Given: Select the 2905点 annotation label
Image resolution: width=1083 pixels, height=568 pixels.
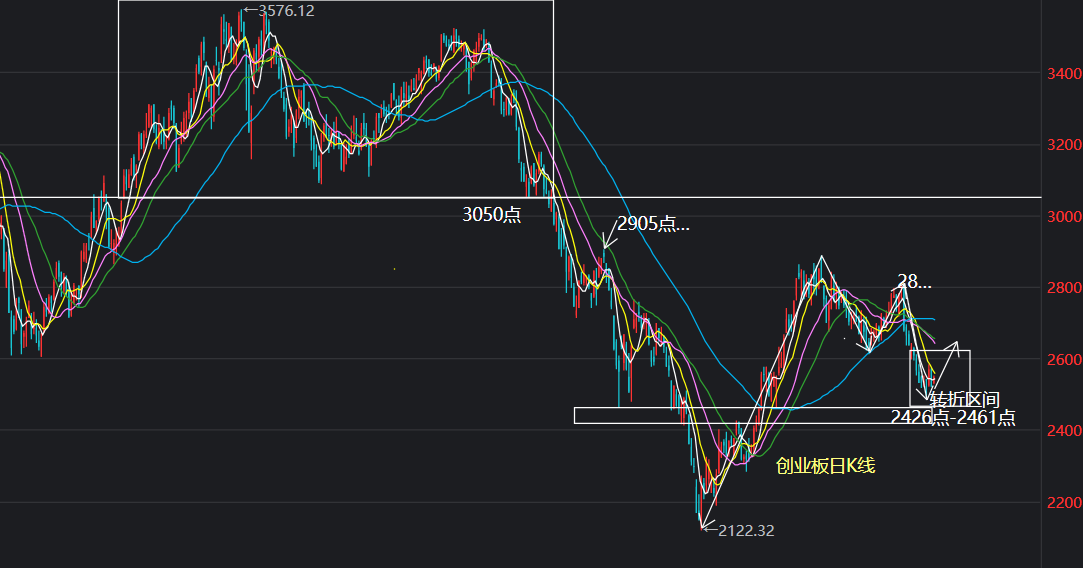Looking at the screenshot, I should click(653, 223).
